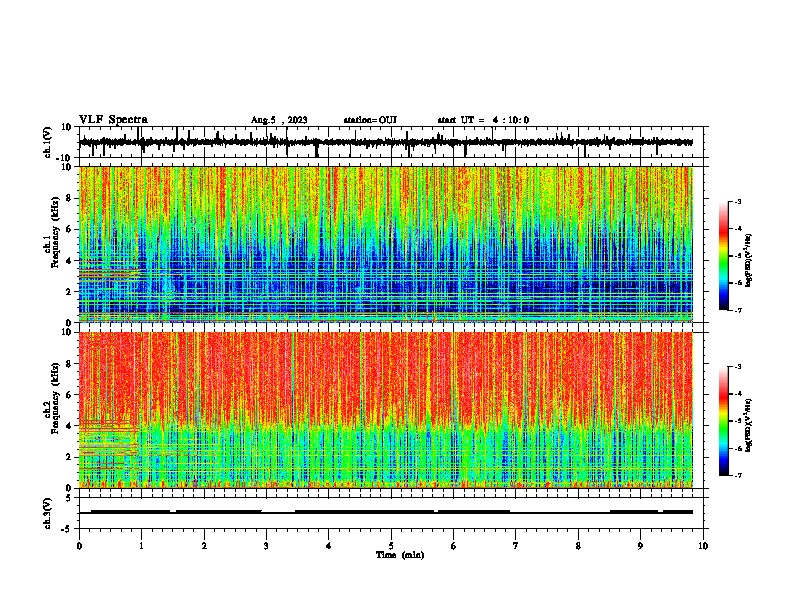Viewport: 792px width, 612px height.
Task: Click time axis tick label "3"
Action: point(266,546)
